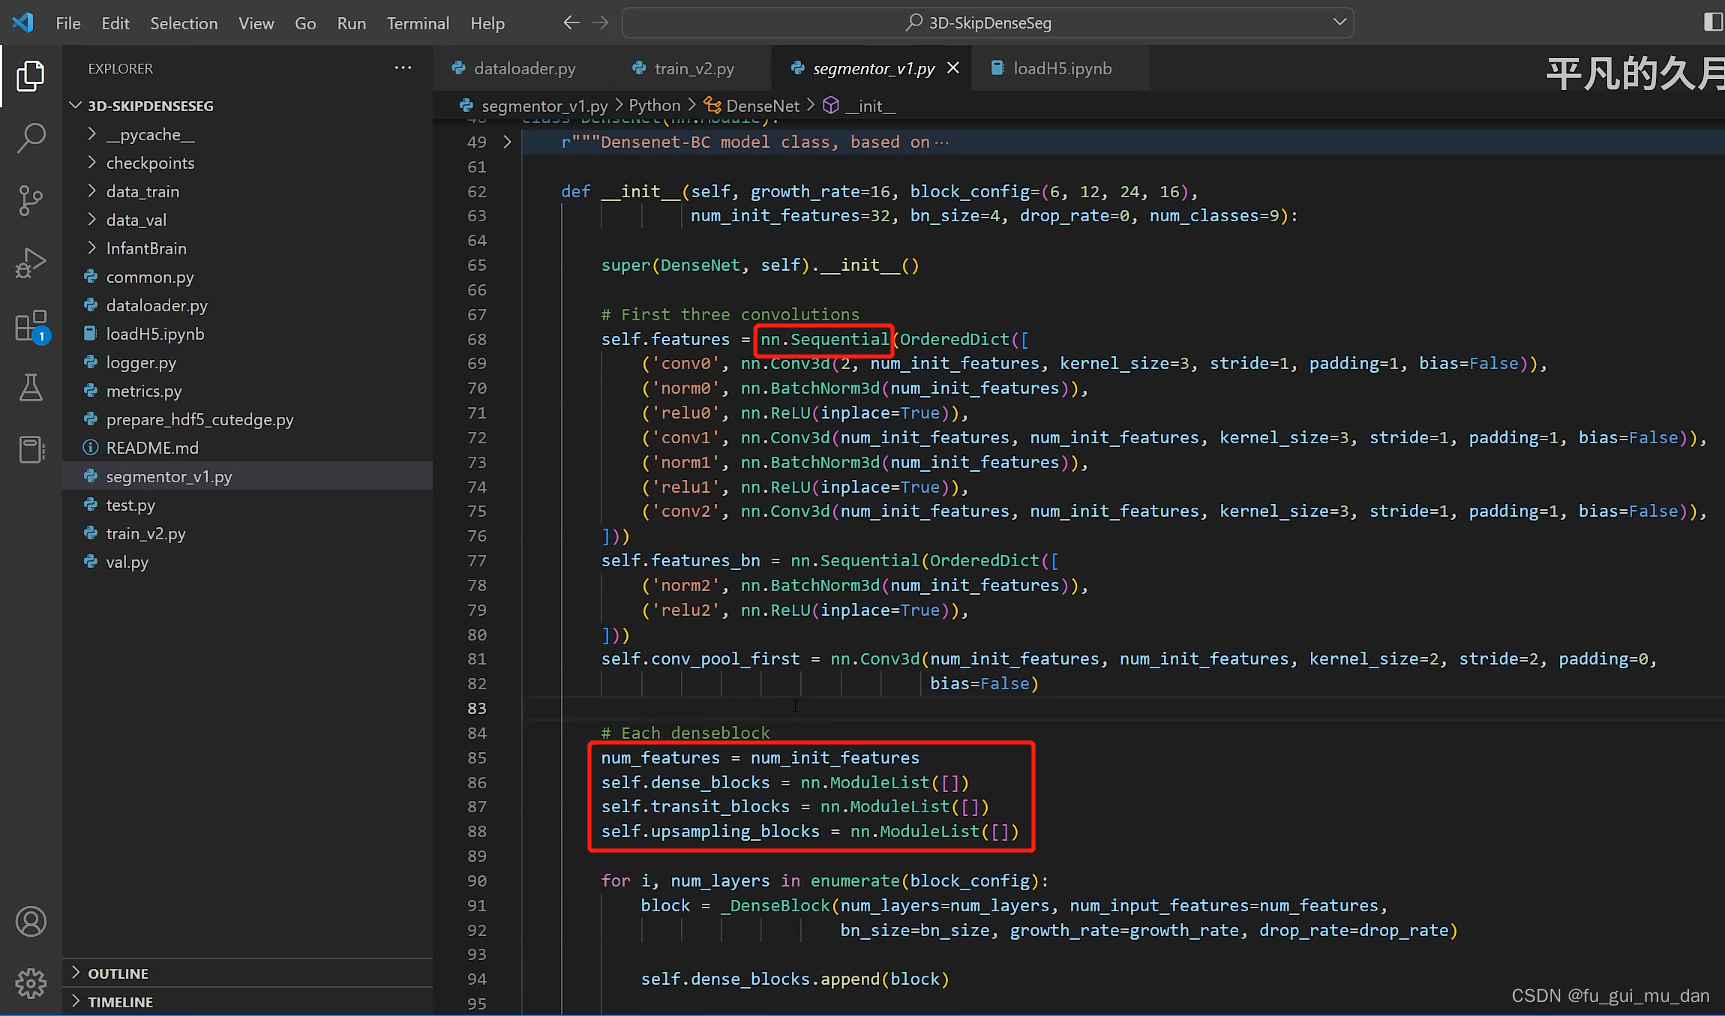Open README.md from the file tree
1725x1016 pixels.
coord(152,448)
